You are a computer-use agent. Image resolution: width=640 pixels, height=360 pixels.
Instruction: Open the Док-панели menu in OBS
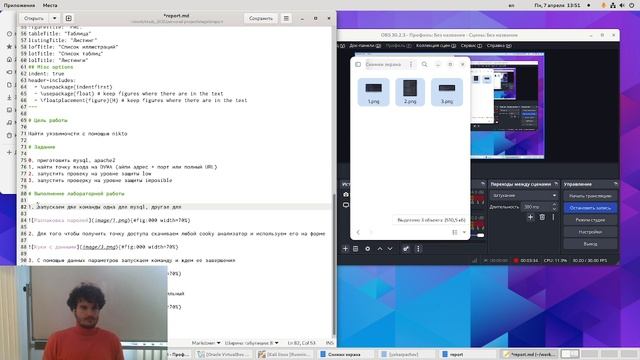click(365, 46)
